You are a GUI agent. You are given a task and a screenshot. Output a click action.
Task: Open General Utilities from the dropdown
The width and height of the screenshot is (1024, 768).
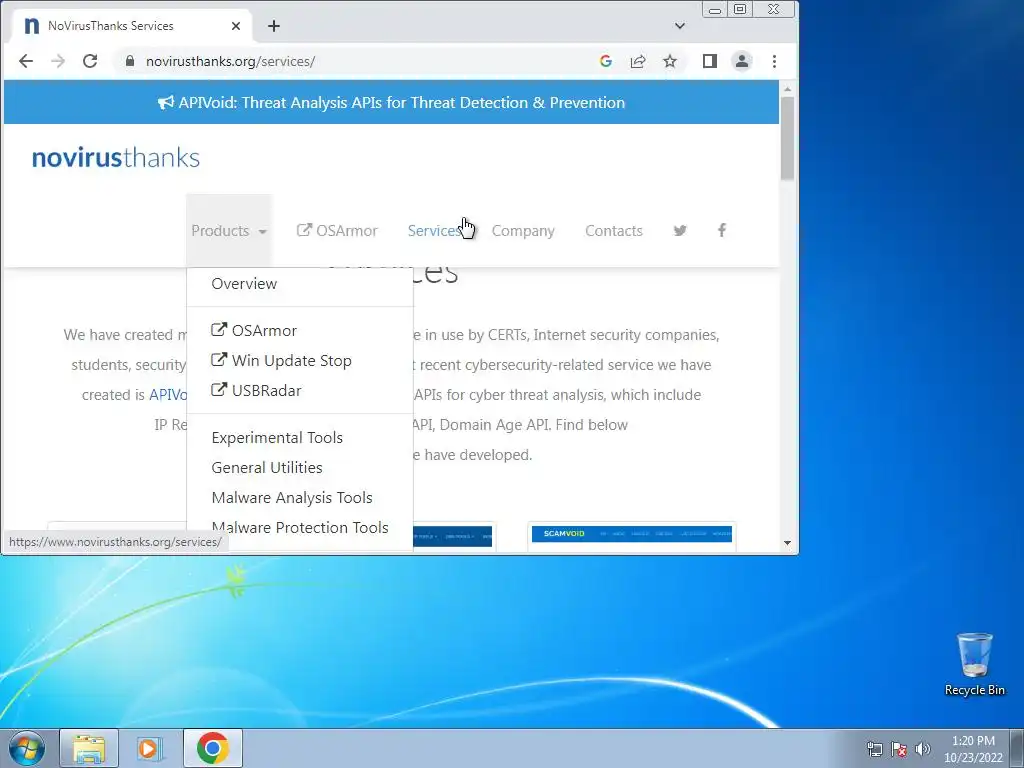(x=267, y=468)
